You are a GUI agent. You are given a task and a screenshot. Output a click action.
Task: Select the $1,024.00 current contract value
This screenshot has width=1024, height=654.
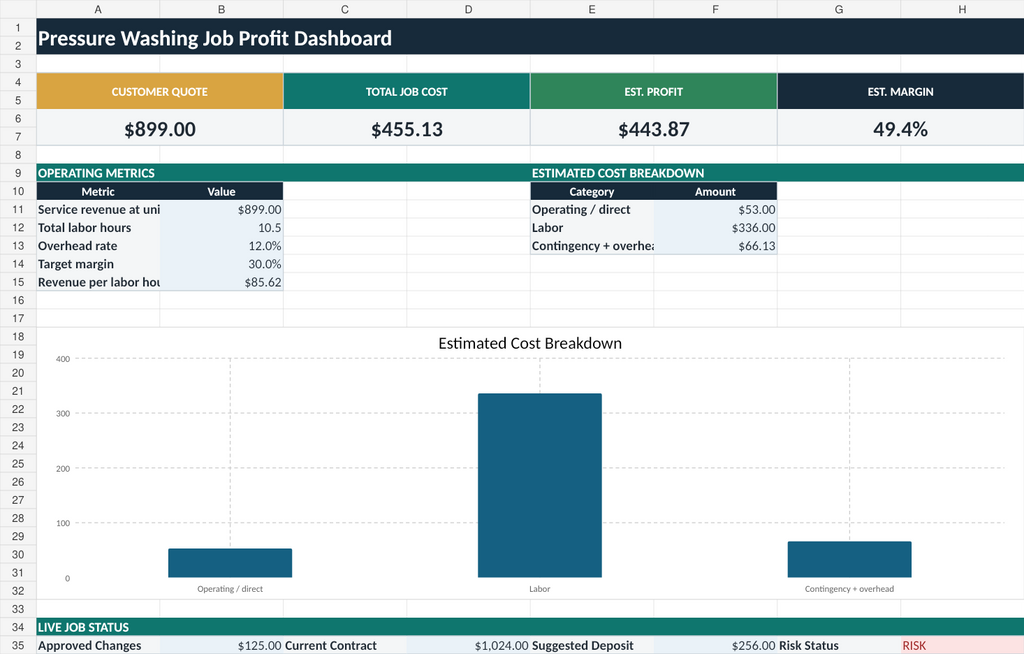[x=468, y=646]
